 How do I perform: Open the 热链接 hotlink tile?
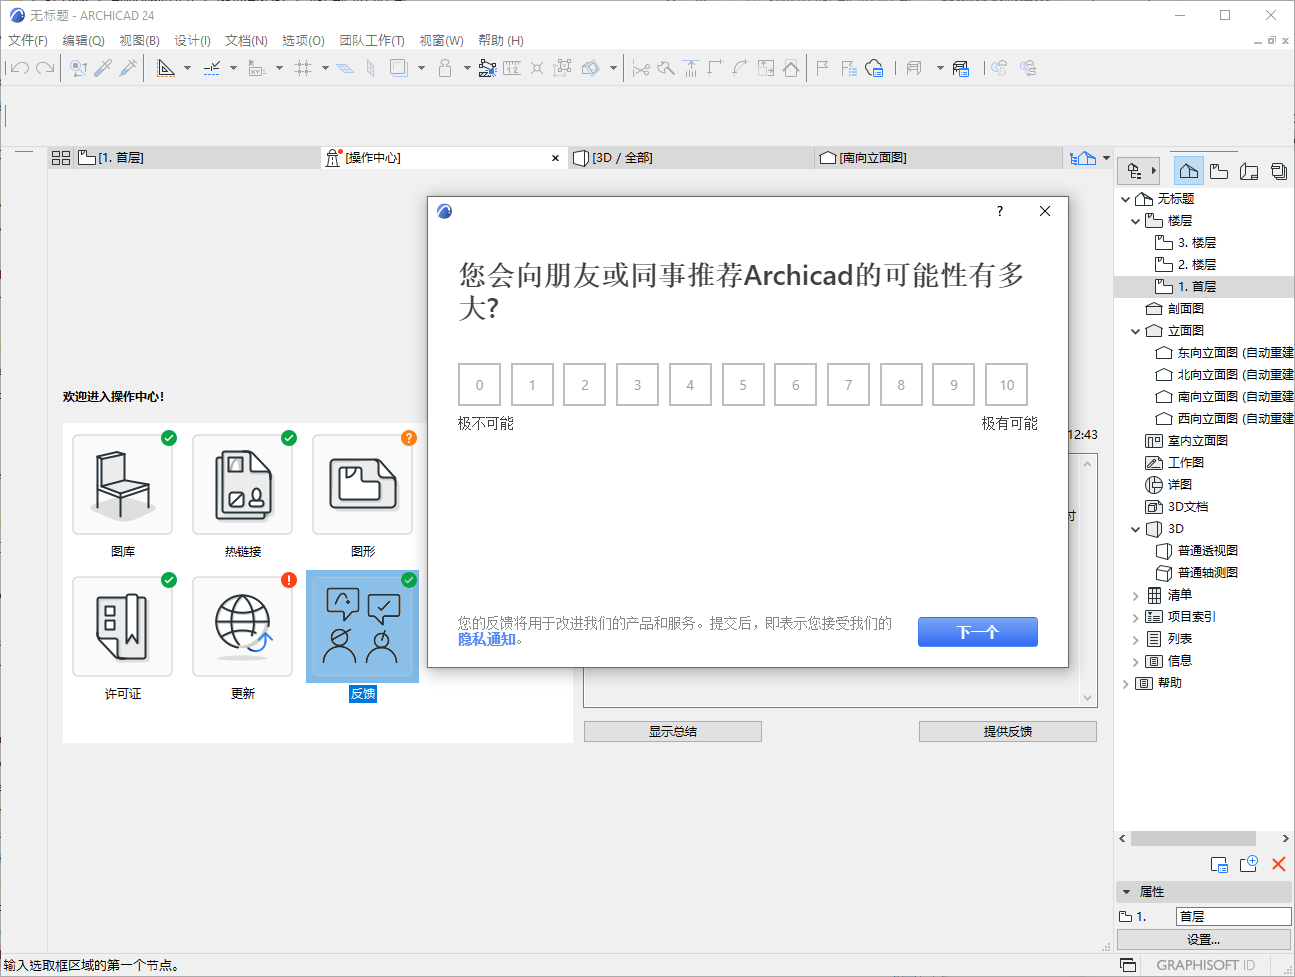pyautogui.click(x=243, y=485)
